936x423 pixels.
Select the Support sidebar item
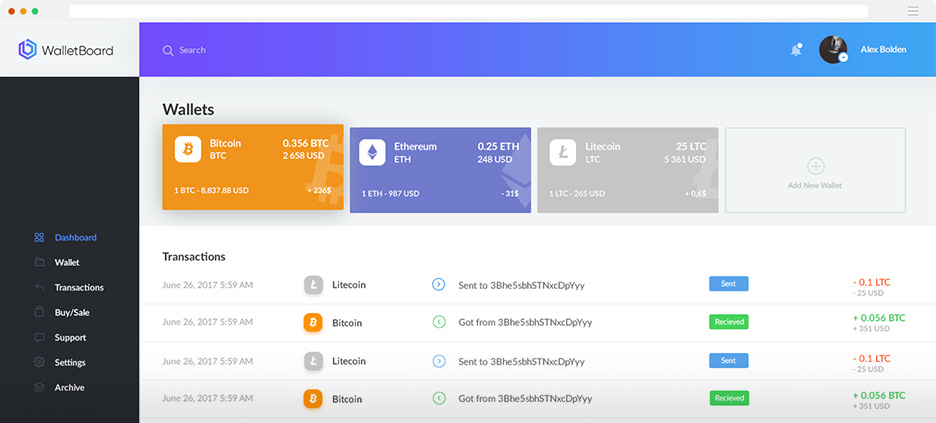point(70,338)
